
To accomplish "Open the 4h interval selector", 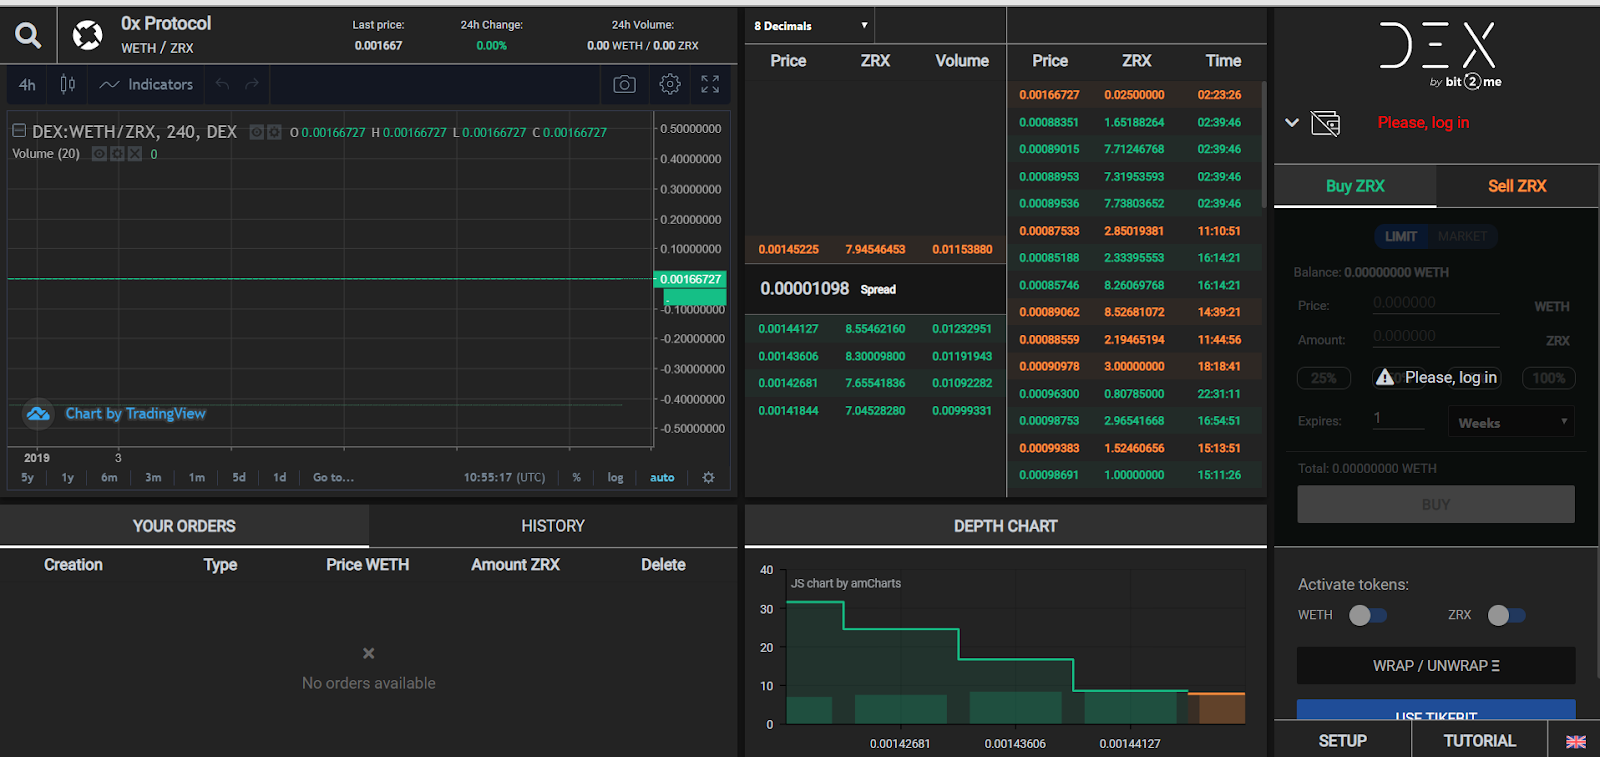I will coord(27,85).
